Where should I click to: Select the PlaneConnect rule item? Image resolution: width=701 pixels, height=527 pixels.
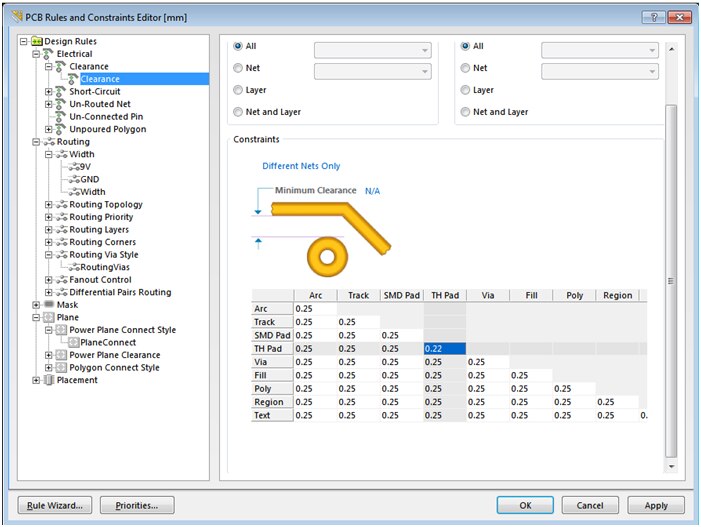pos(107,343)
